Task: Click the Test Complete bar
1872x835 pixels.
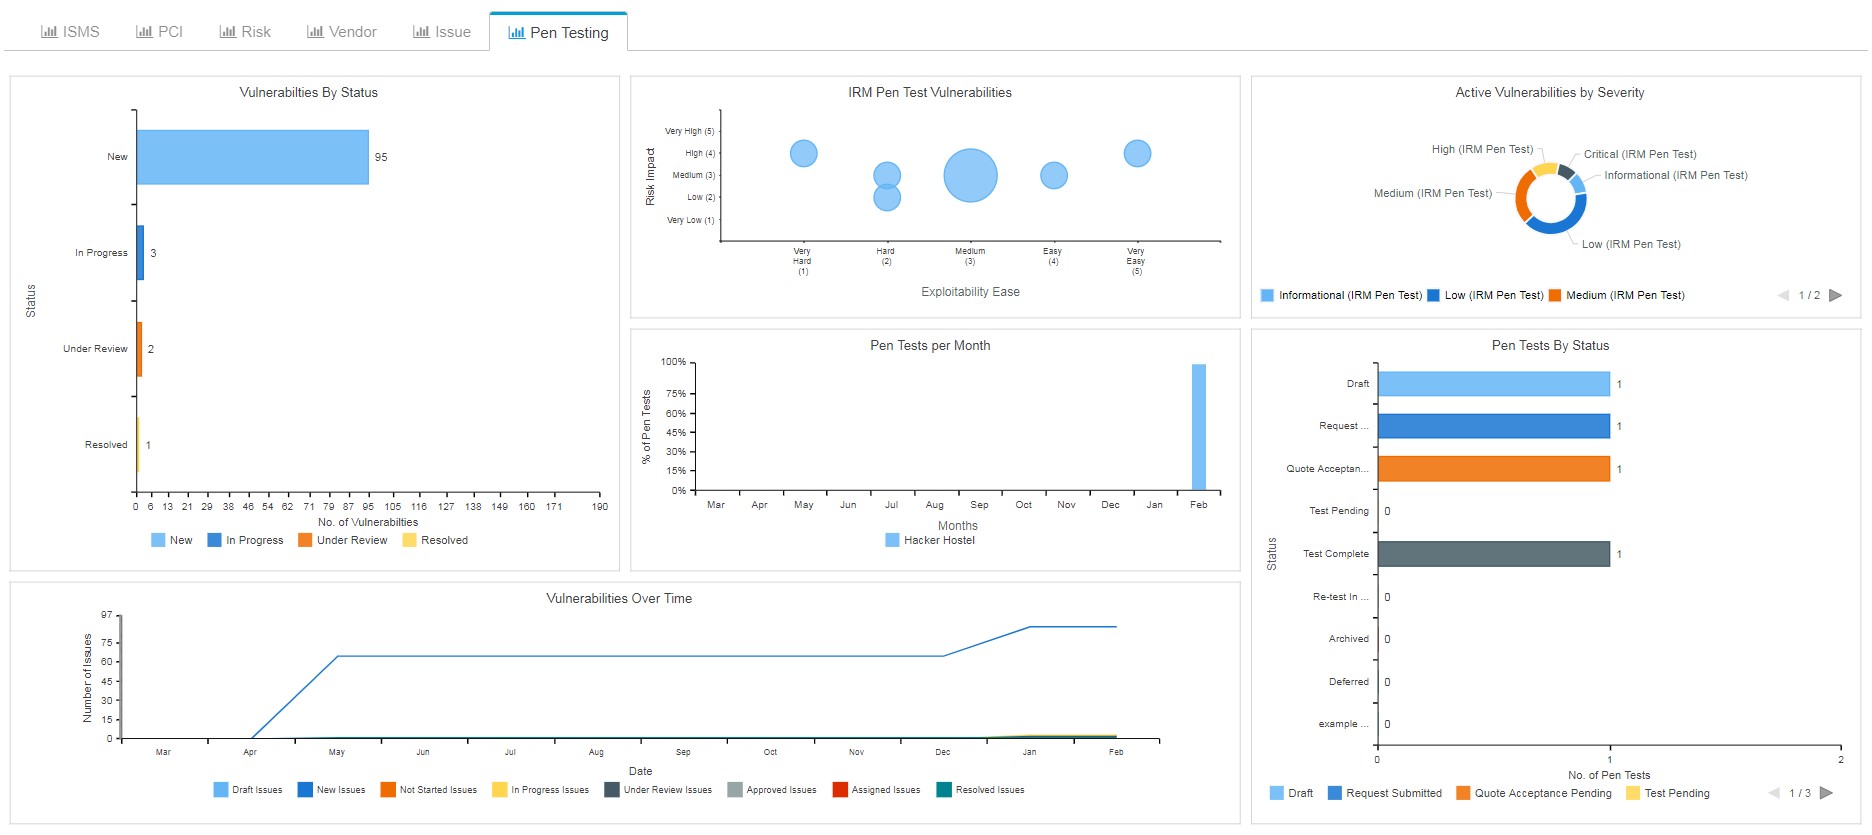Action: pyautogui.click(x=1494, y=554)
